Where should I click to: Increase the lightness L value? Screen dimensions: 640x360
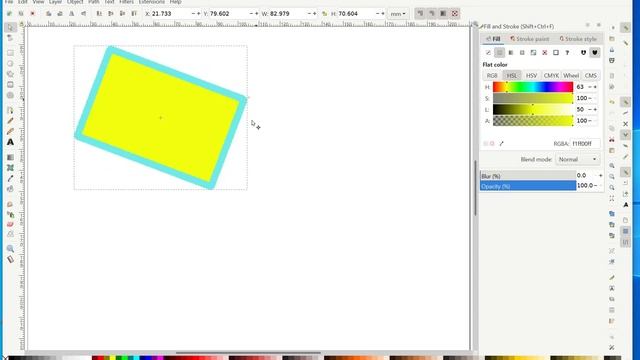(x=596, y=109)
